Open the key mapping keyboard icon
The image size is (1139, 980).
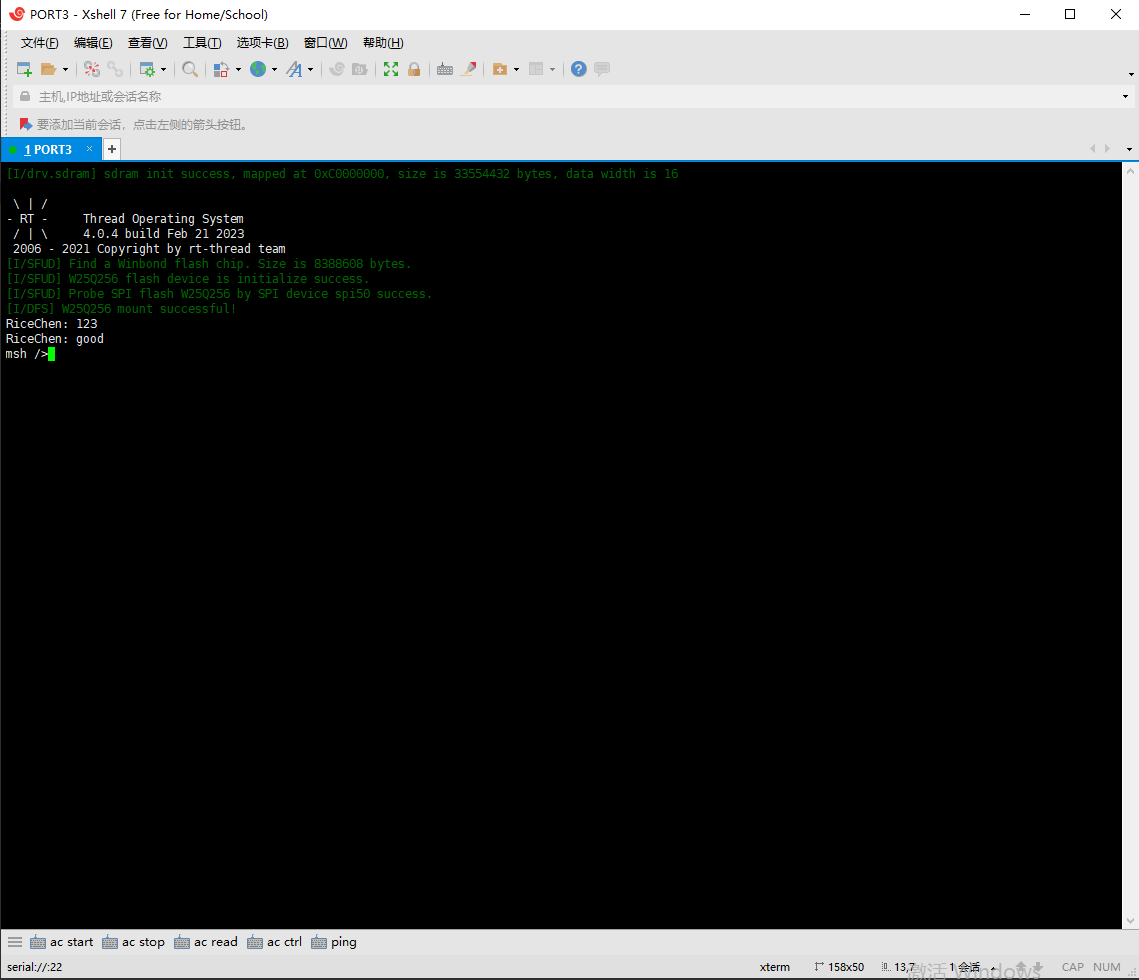(x=445, y=69)
